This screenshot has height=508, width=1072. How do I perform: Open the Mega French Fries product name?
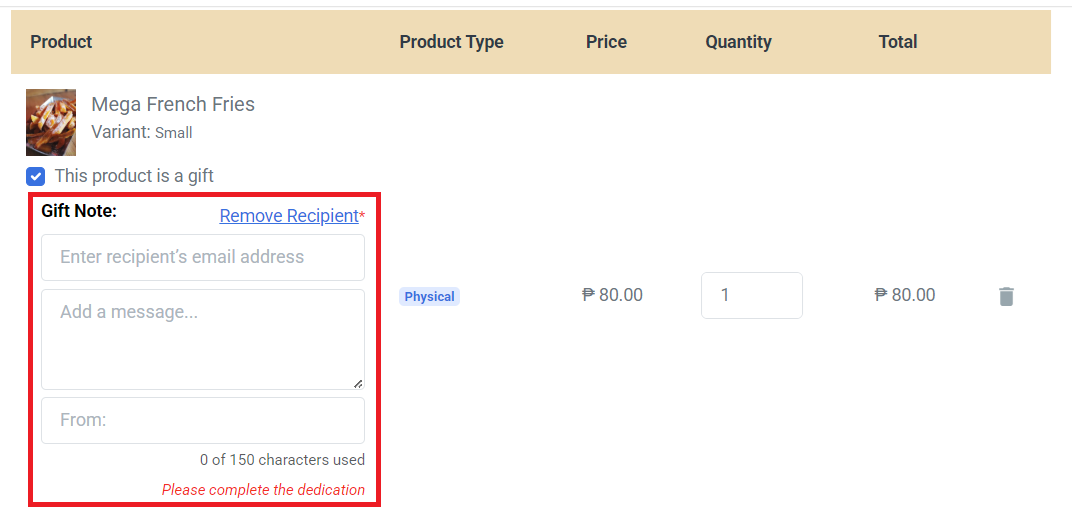[x=173, y=104]
